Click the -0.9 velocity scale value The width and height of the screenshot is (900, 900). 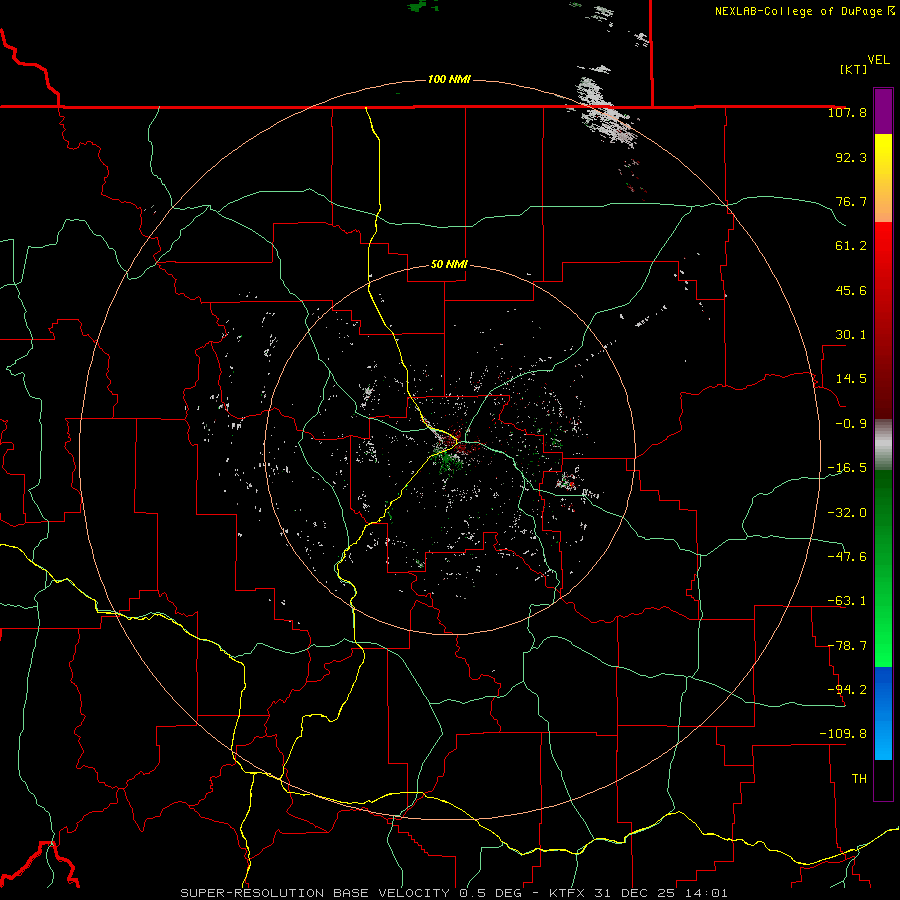(x=851, y=424)
